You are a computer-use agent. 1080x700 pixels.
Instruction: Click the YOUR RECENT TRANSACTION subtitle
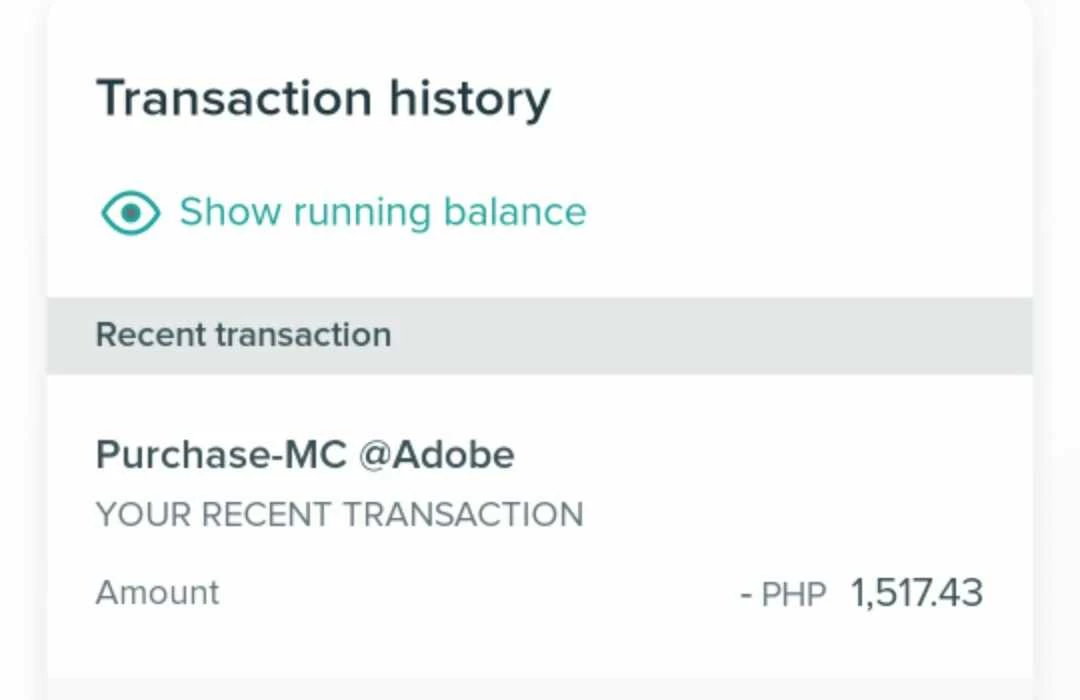(339, 515)
